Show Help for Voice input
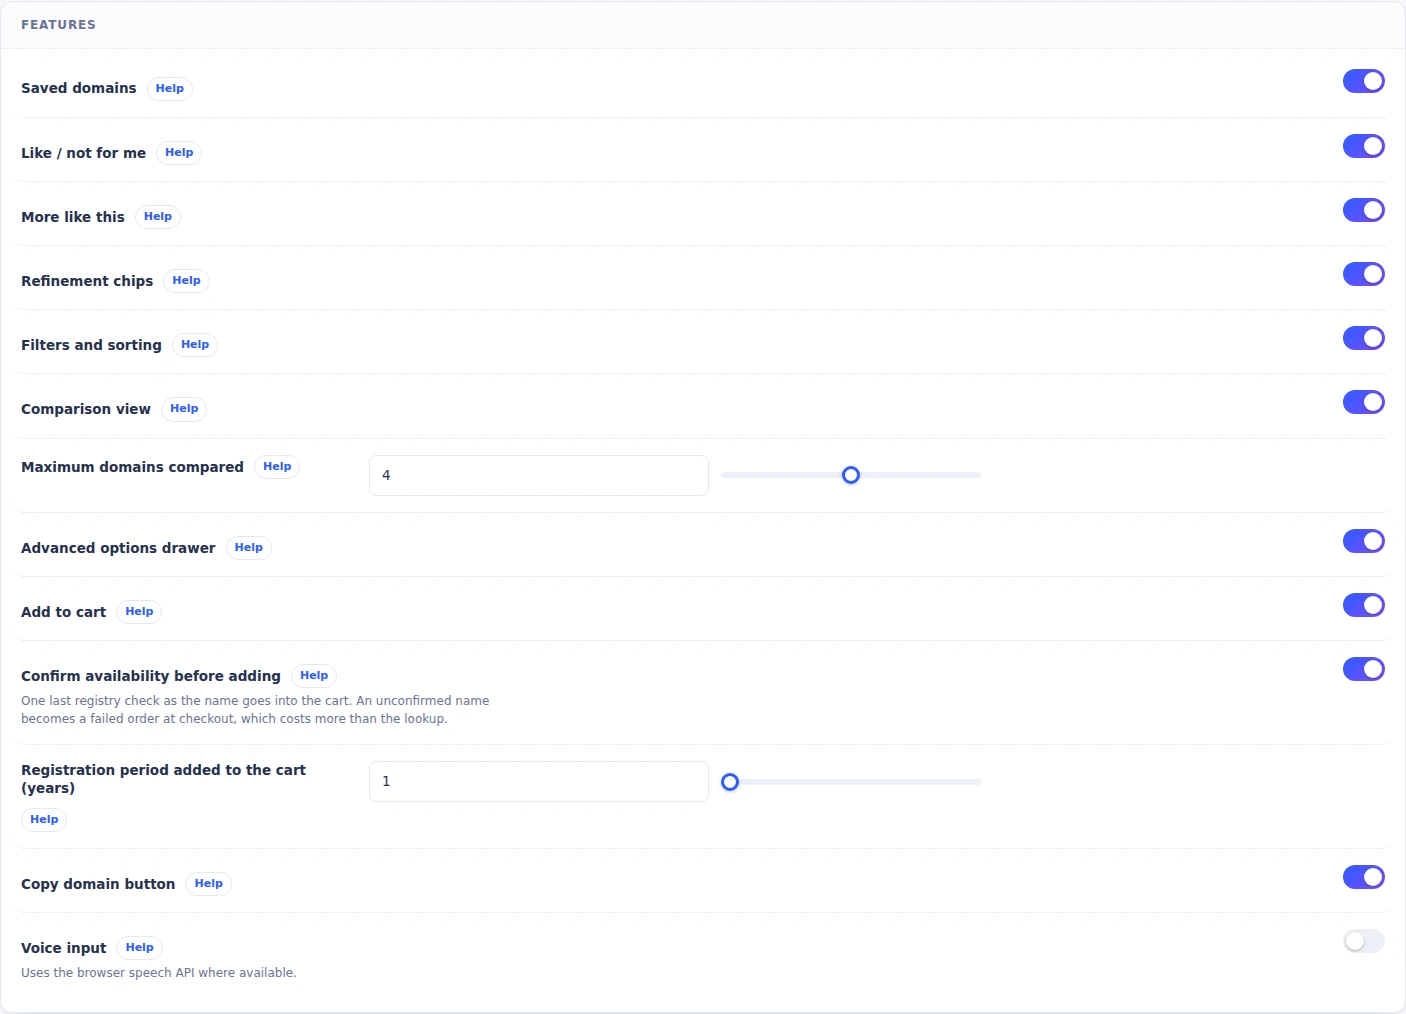Viewport: 1406px width, 1014px height. (x=139, y=947)
